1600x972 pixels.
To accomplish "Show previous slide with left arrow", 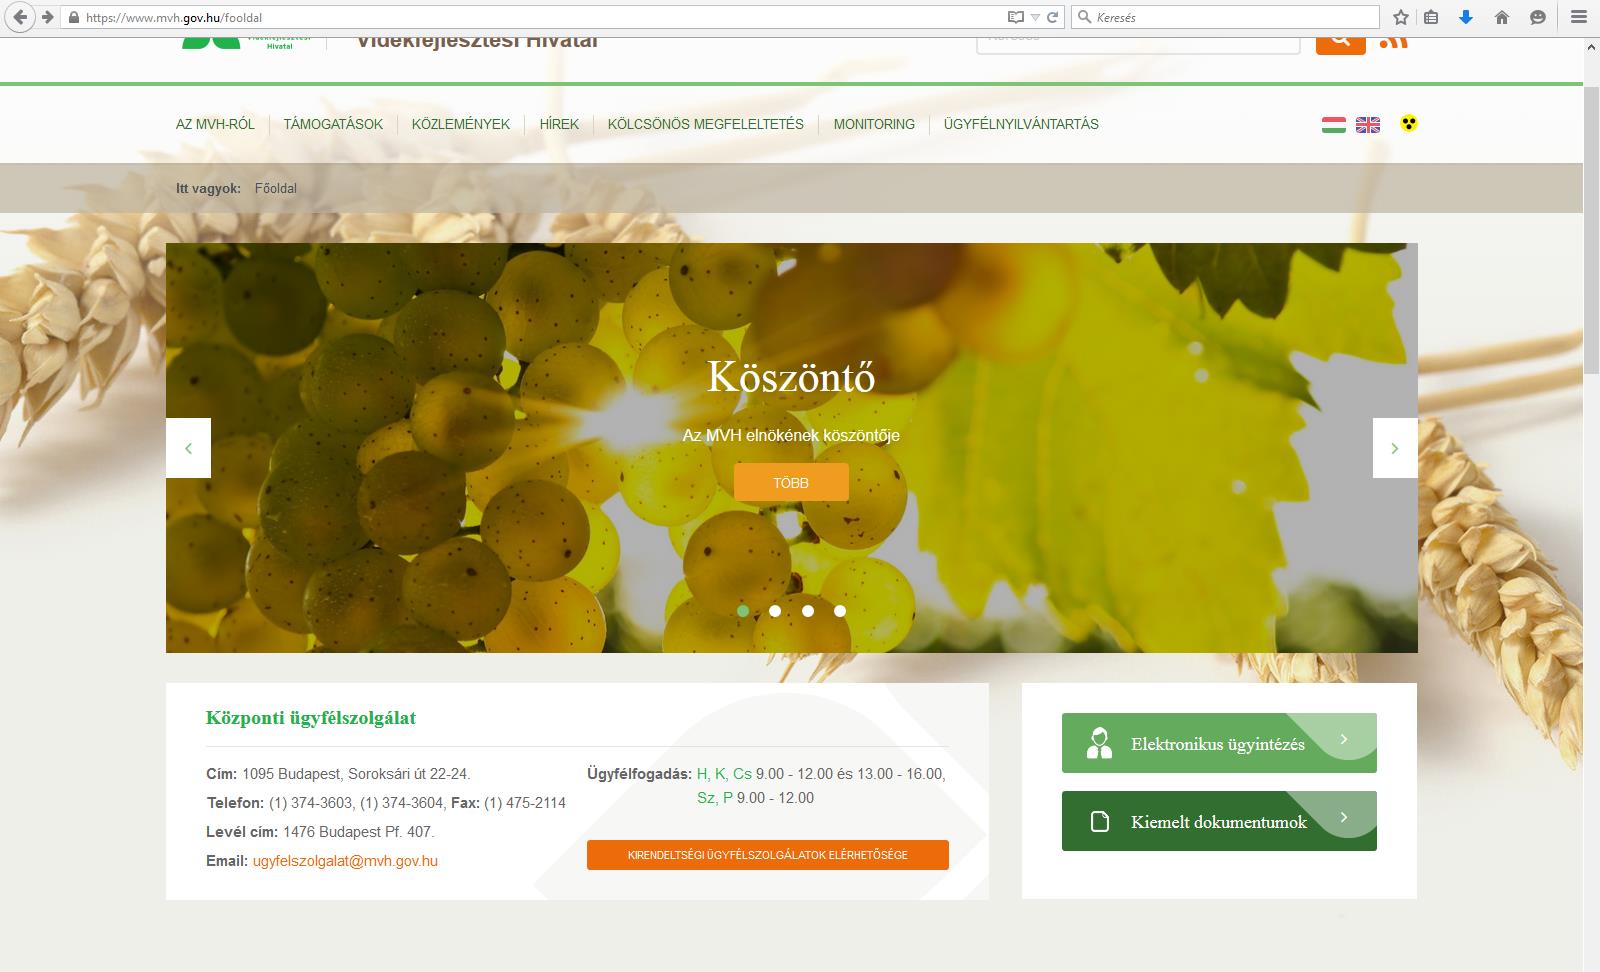I will point(188,448).
